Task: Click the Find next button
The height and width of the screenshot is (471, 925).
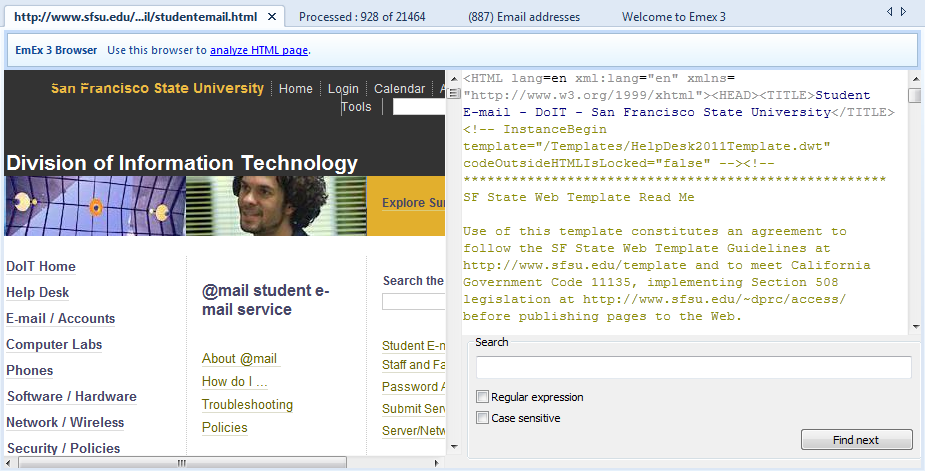Action: pyautogui.click(x=857, y=440)
